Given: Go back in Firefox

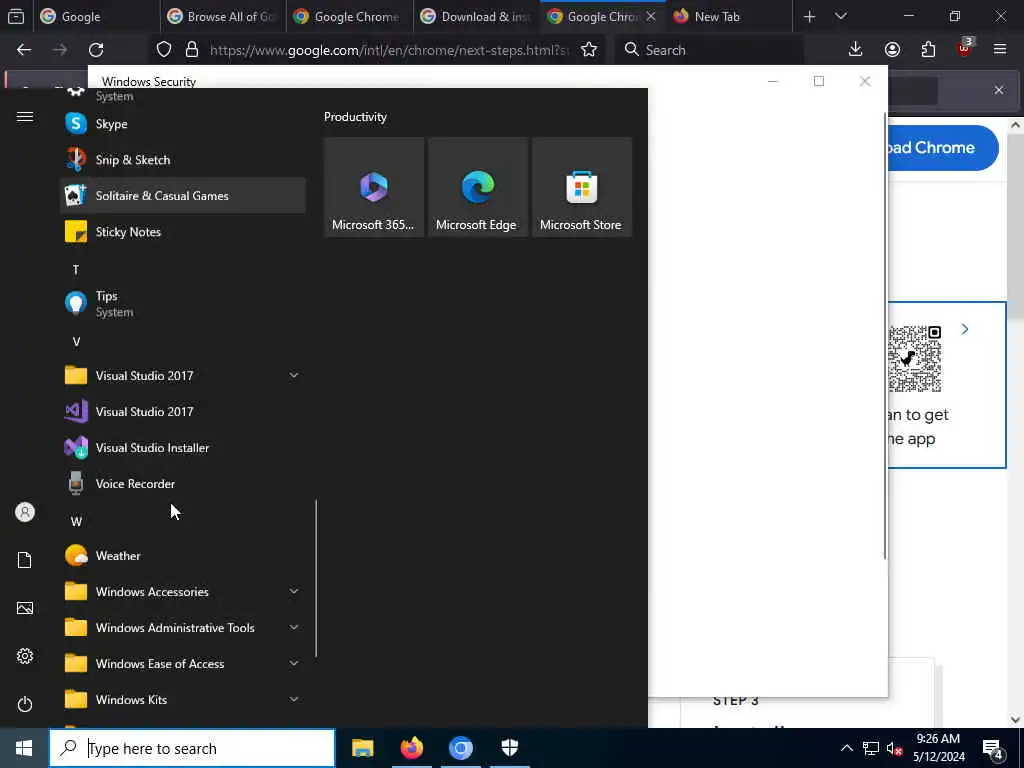Looking at the screenshot, I should click(24, 50).
